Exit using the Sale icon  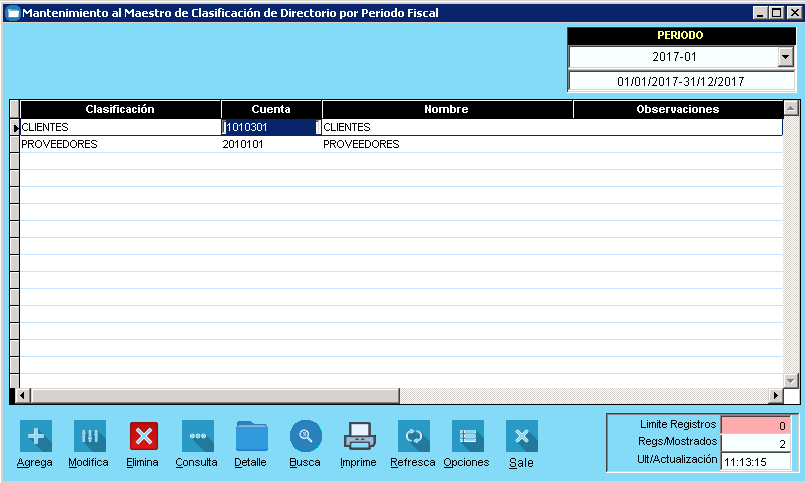[521, 436]
